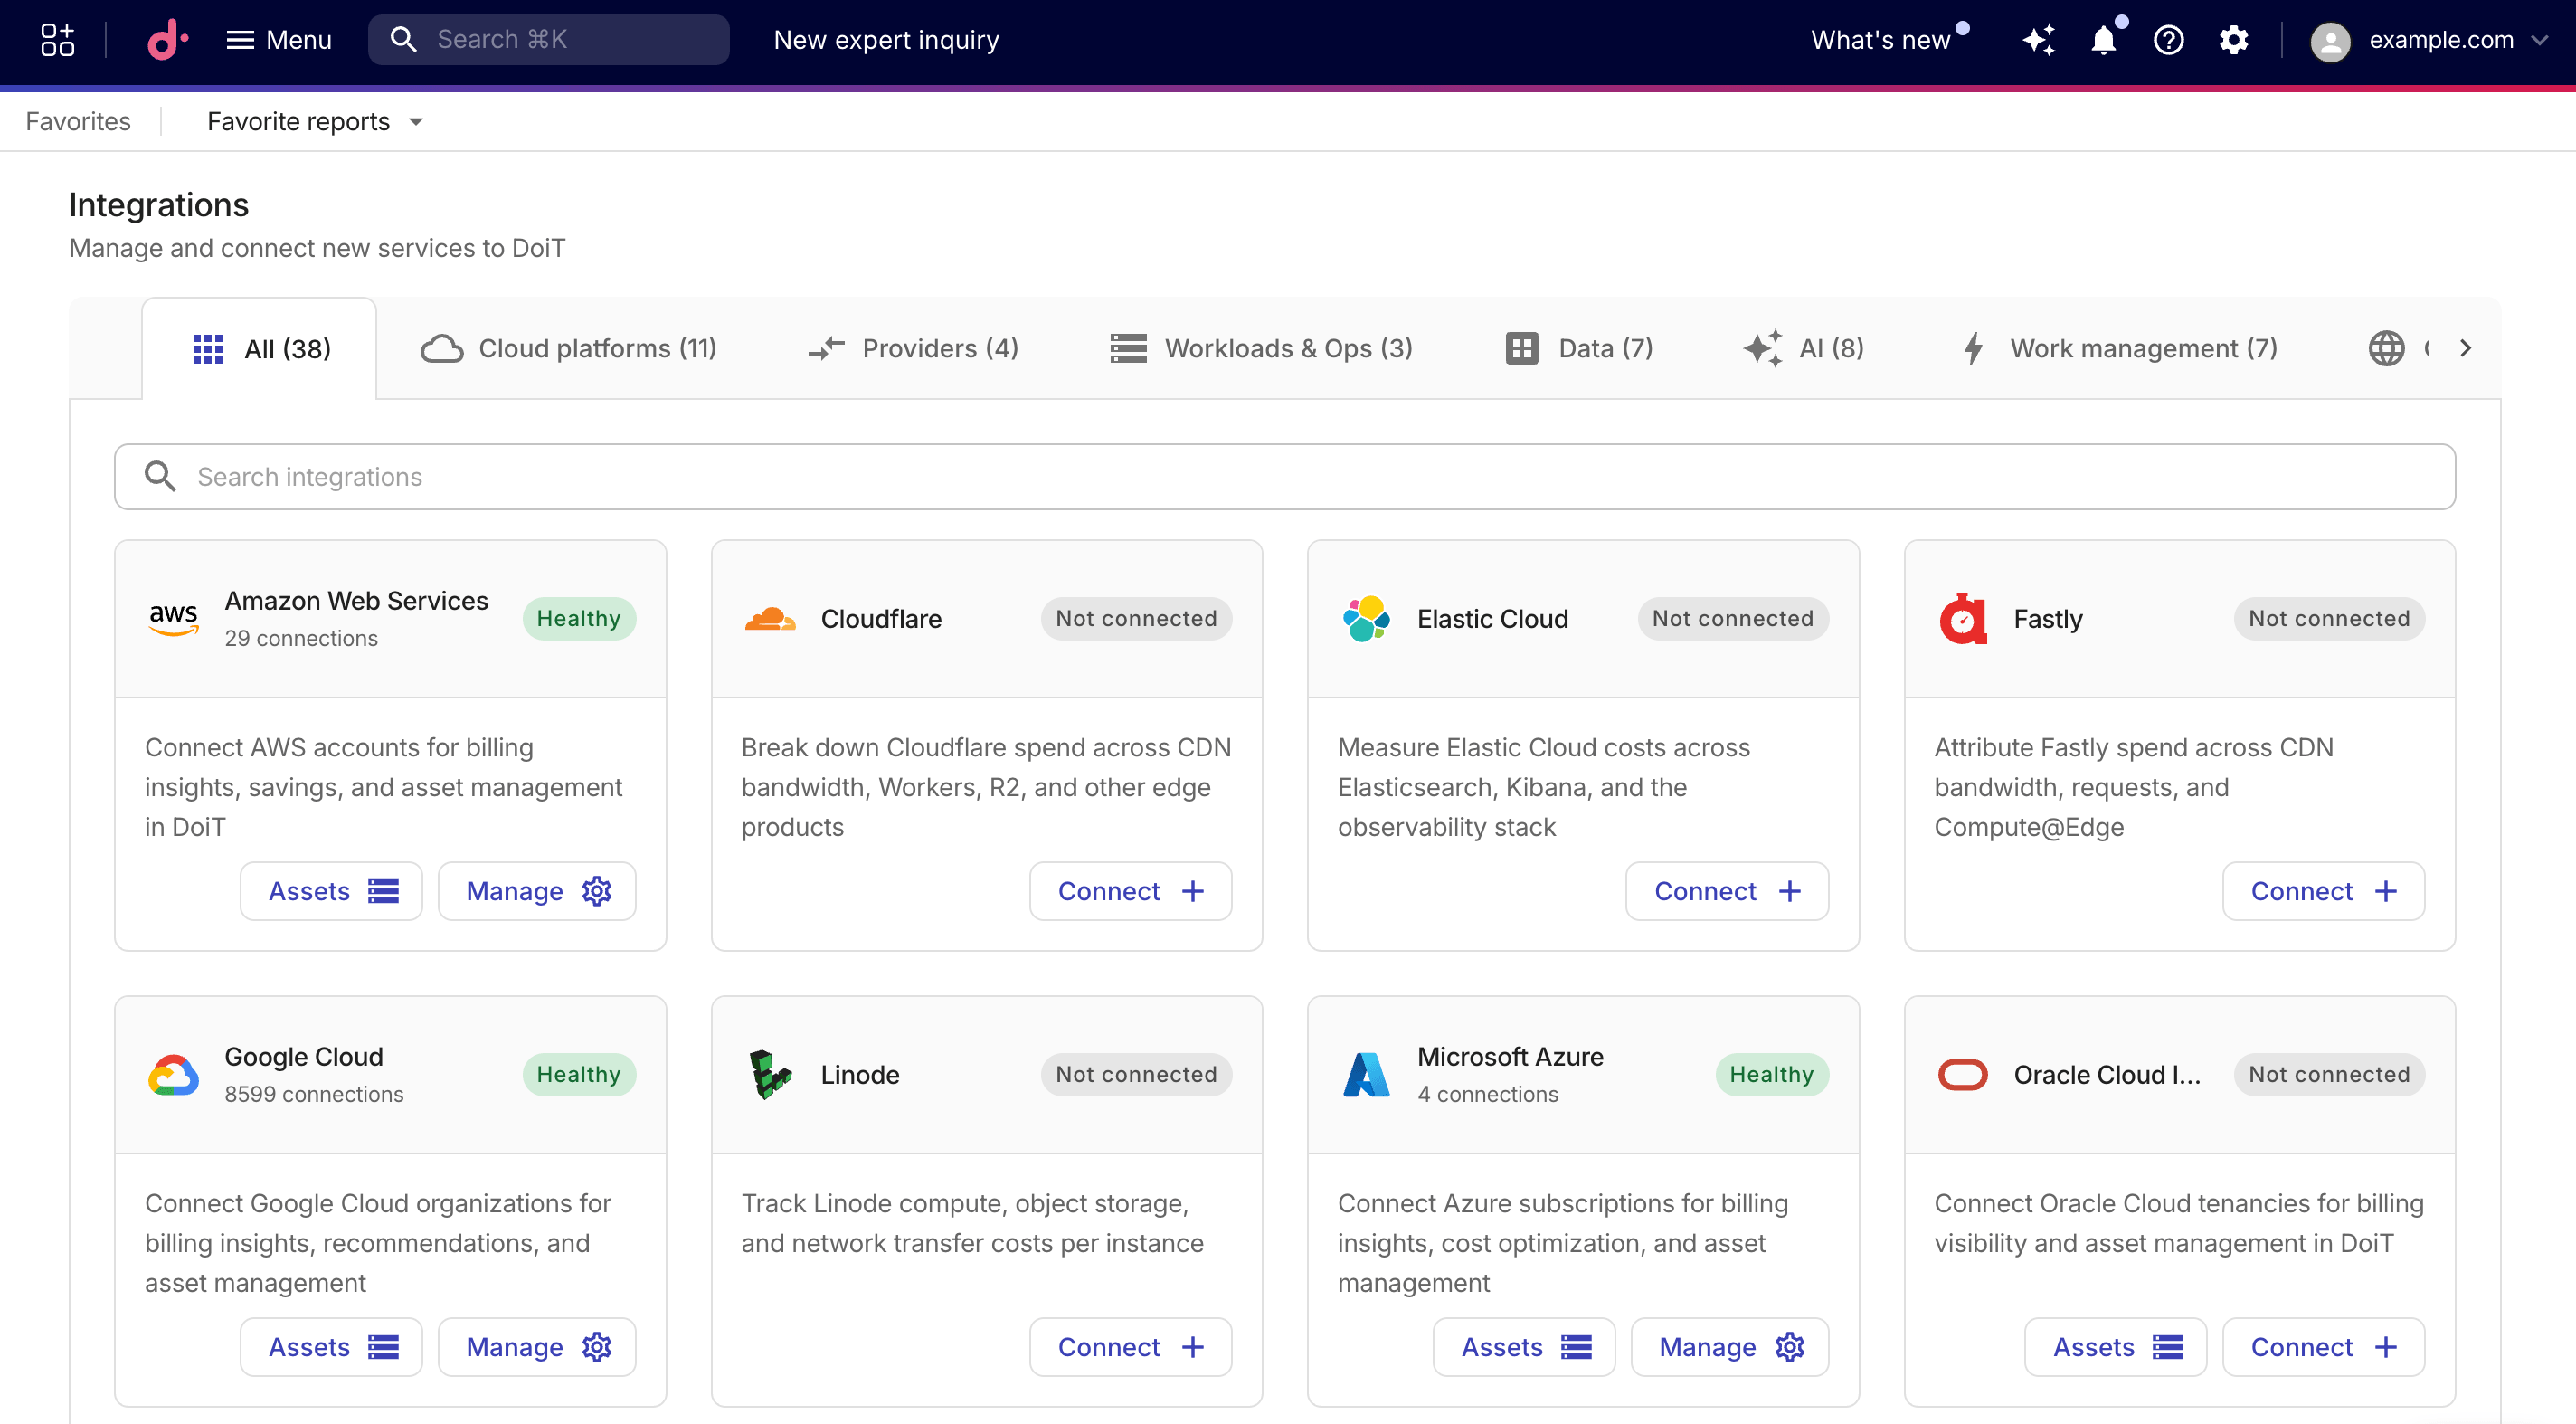Click the Fastly logo
This screenshot has height=1424, width=2576.
[x=1962, y=619]
